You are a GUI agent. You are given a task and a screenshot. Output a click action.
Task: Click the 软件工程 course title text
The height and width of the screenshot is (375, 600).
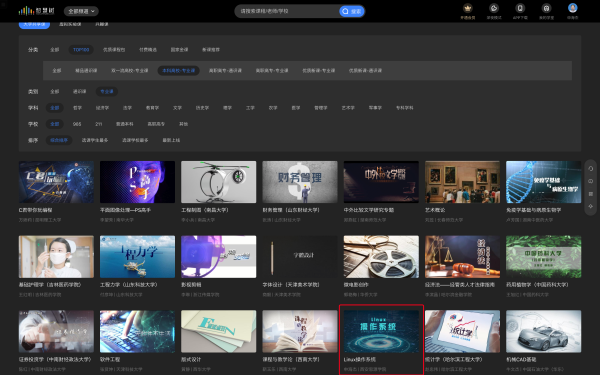pyautogui.click(x=110, y=360)
